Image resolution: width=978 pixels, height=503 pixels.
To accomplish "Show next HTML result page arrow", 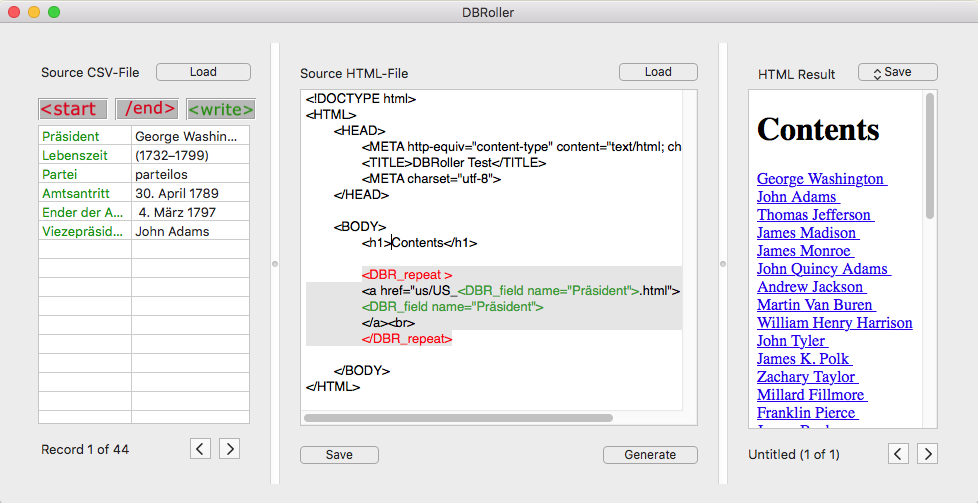I will point(927,454).
